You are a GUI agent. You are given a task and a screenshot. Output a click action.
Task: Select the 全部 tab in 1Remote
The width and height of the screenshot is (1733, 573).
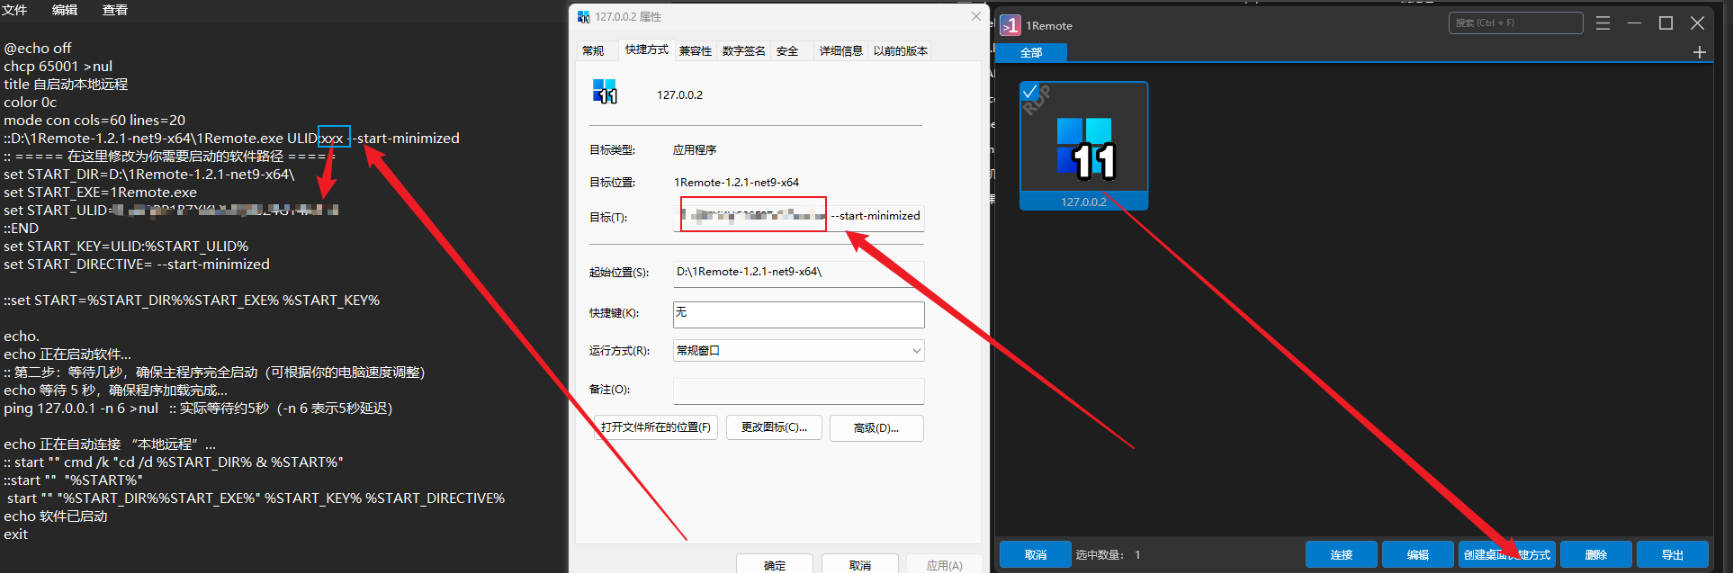(1031, 52)
